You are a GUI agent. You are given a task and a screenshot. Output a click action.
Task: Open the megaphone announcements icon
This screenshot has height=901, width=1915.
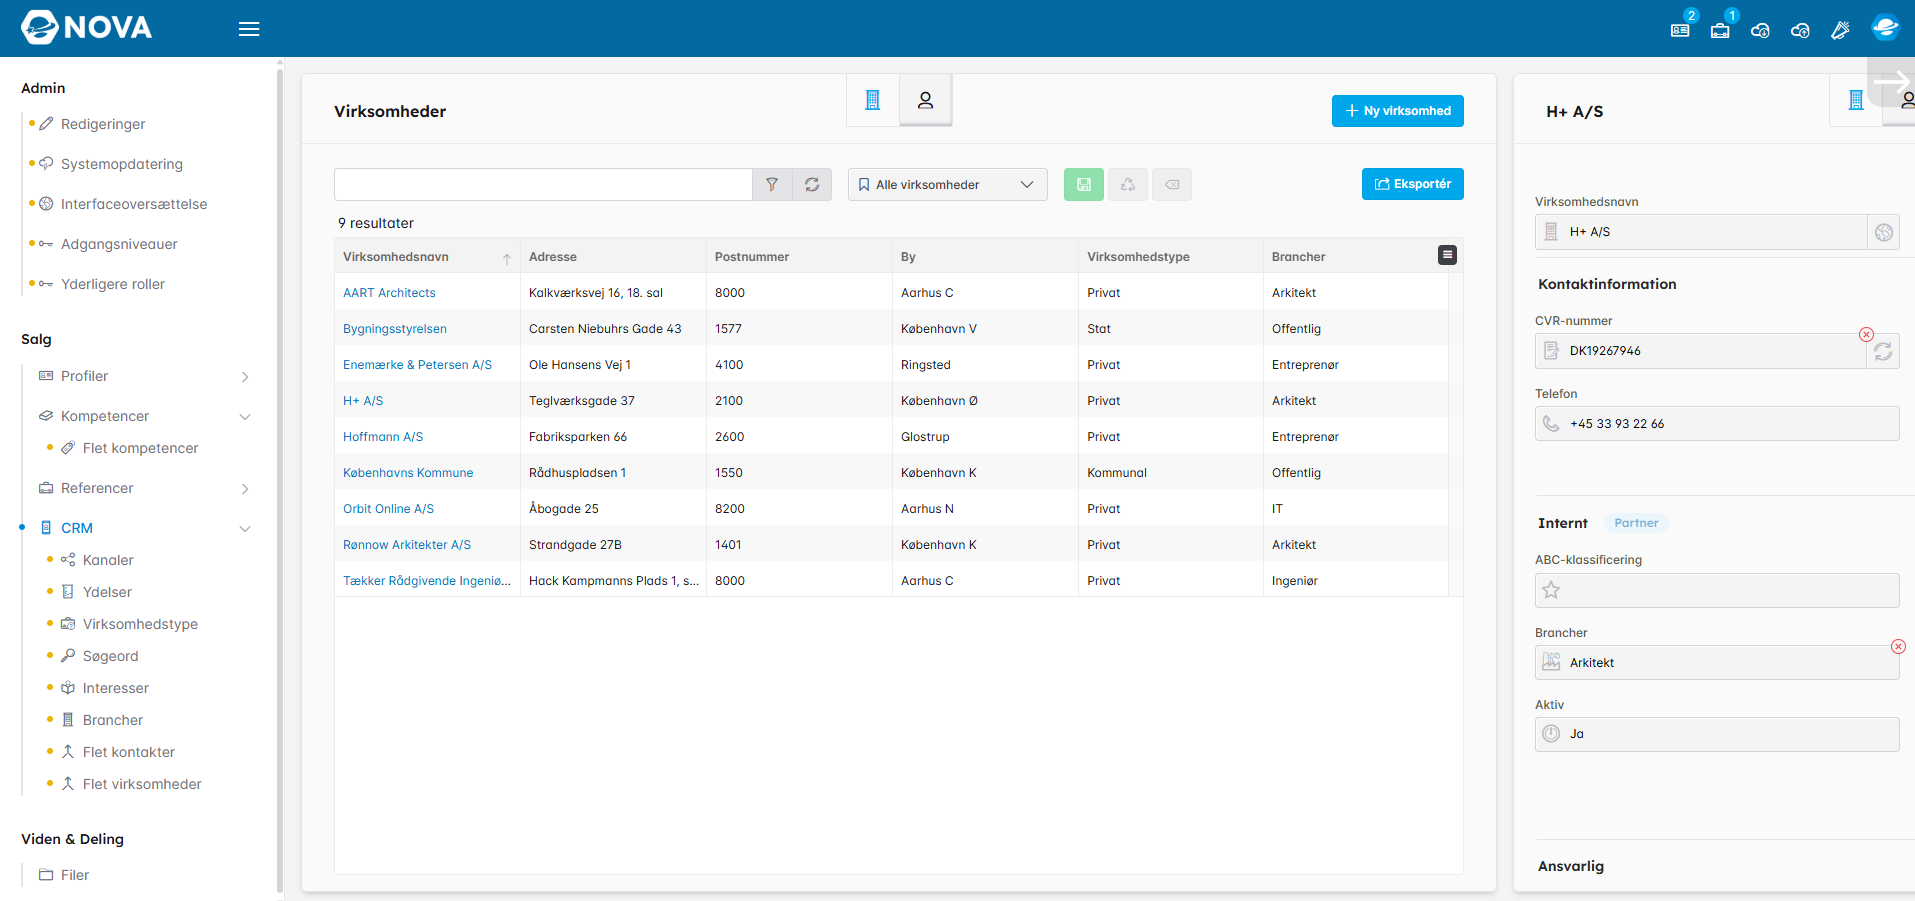1840,30
